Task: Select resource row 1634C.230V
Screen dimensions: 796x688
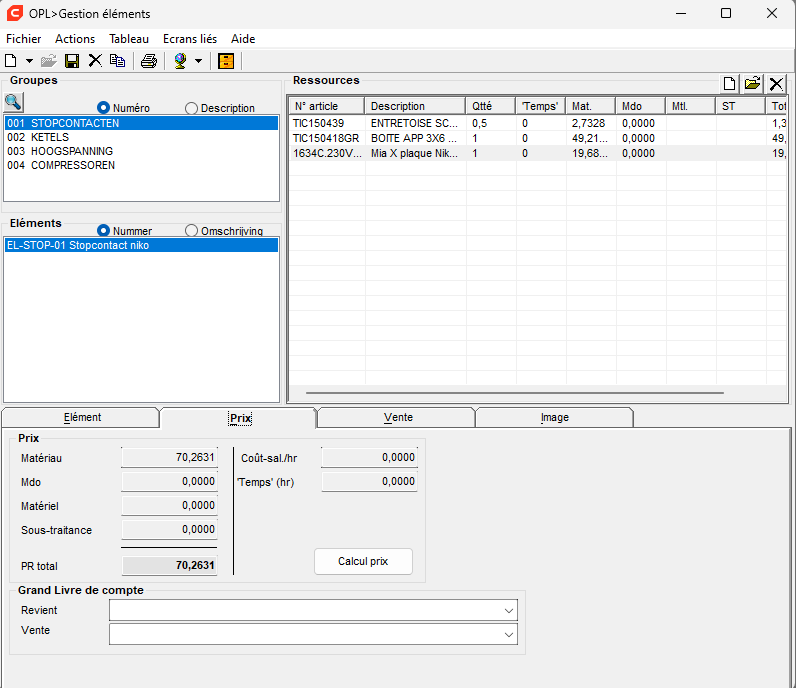Action: tap(538, 153)
